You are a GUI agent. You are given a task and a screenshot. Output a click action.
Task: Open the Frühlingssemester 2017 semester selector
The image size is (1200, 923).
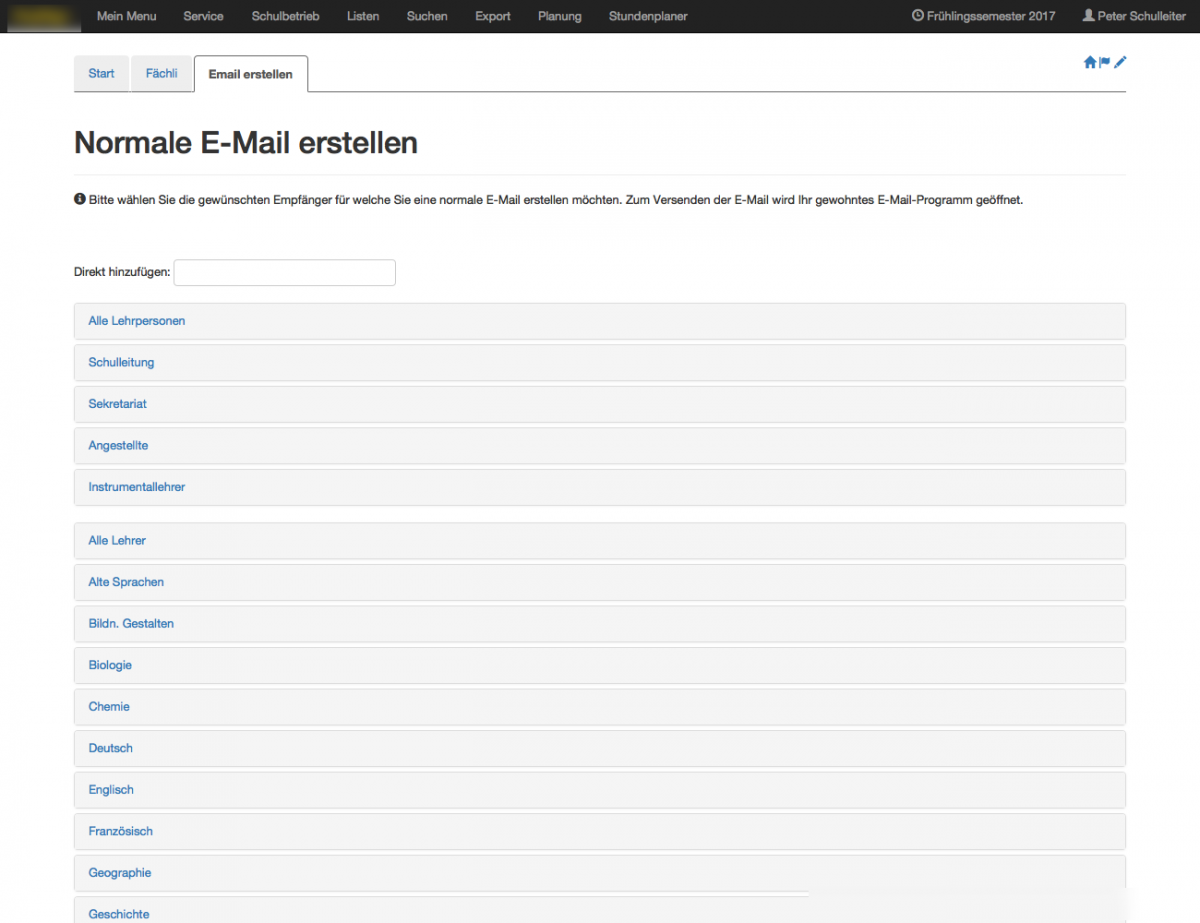click(983, 16)
